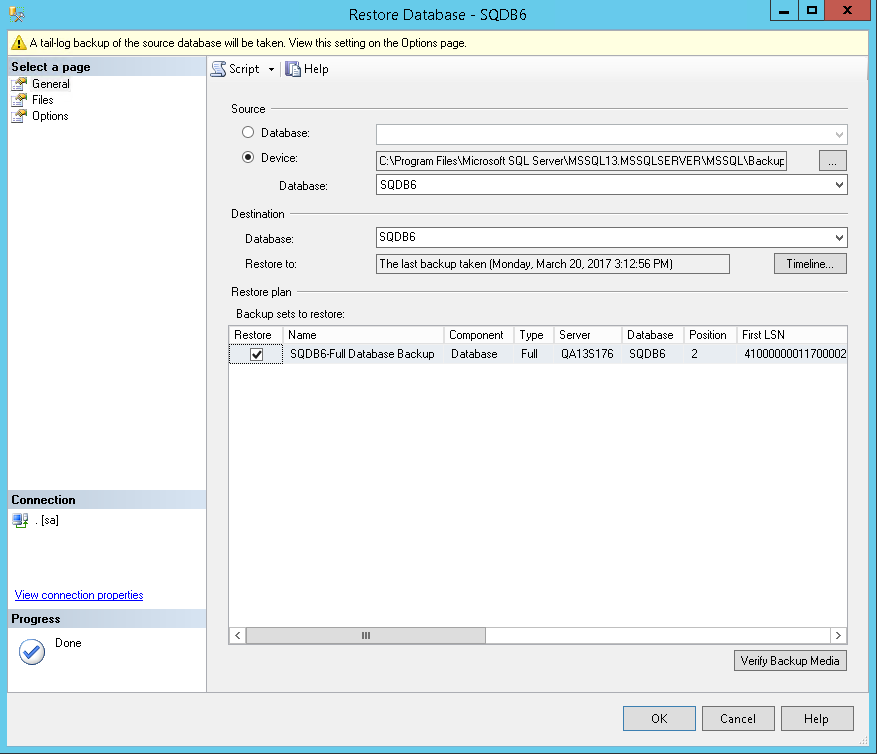Select the sa server connection icon
The image size is (877, 754).
(21, 520)
